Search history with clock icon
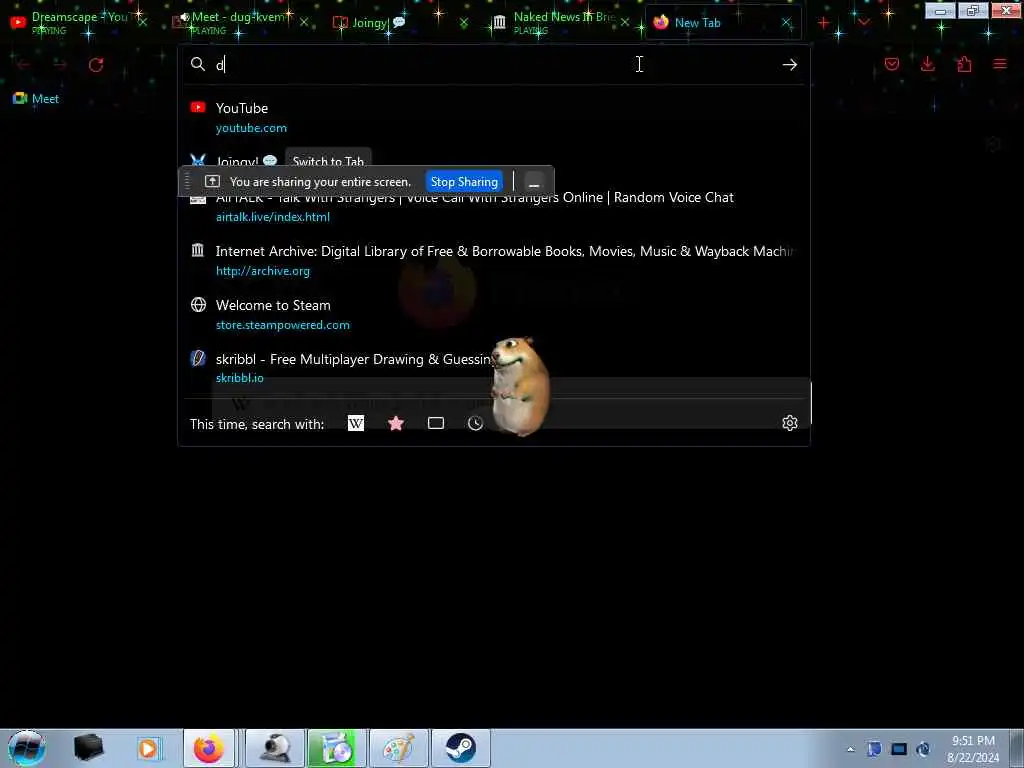1024x768 pixels. click(475, 423)
